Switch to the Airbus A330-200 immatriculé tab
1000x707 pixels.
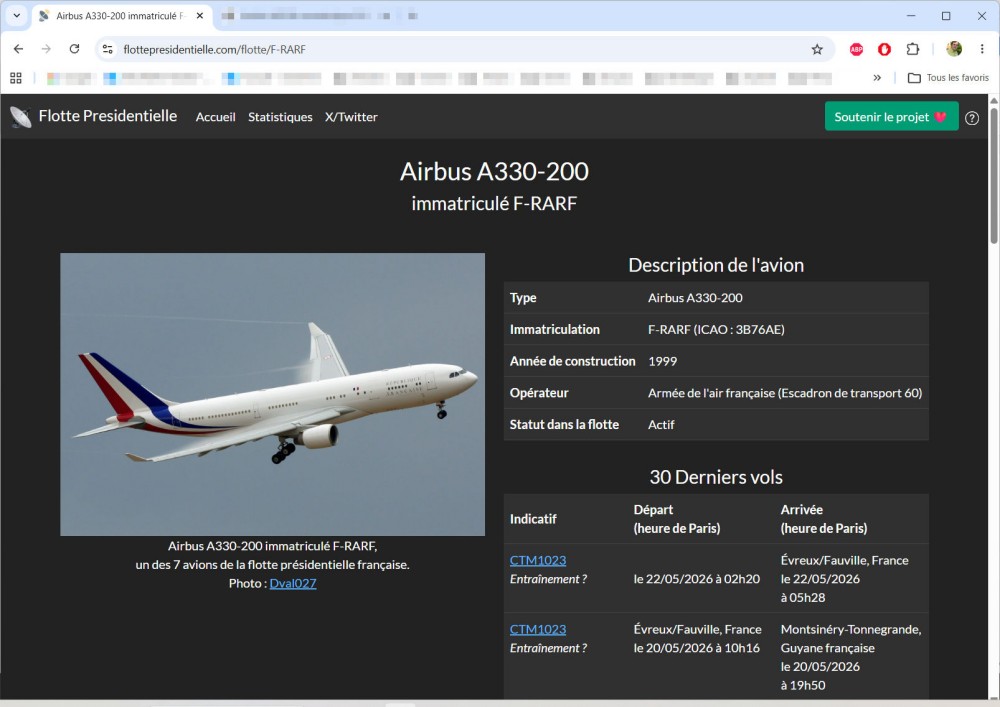pyautogui.click(x=121, y=16)
